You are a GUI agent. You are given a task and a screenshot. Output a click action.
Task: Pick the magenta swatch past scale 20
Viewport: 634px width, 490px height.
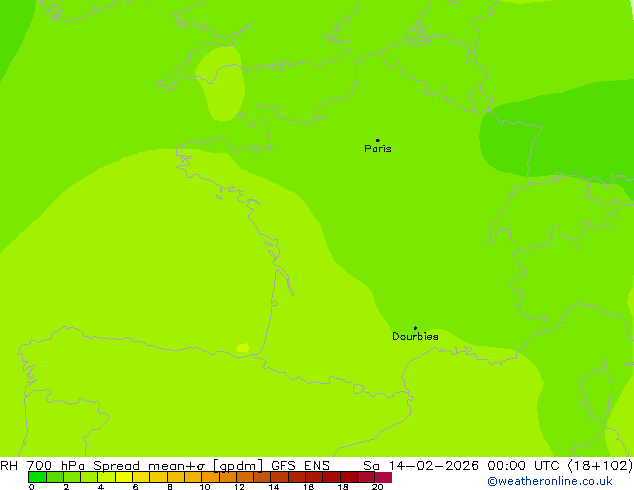[x=383, y=477]
